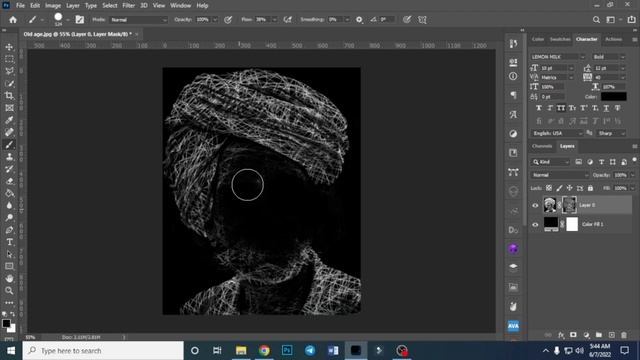Open layer blend mode Normal dropdown

point(560,175)
